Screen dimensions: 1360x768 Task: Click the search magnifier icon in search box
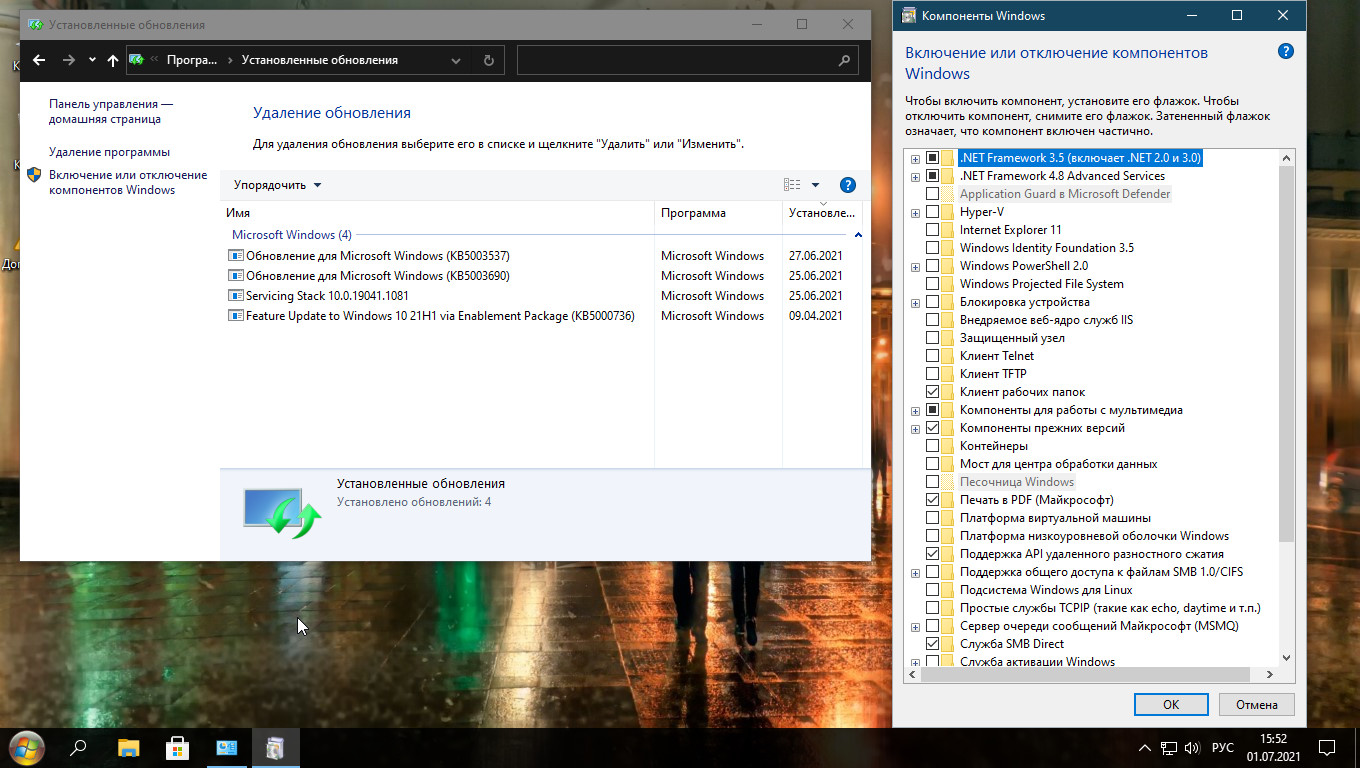tap(843, 60)
